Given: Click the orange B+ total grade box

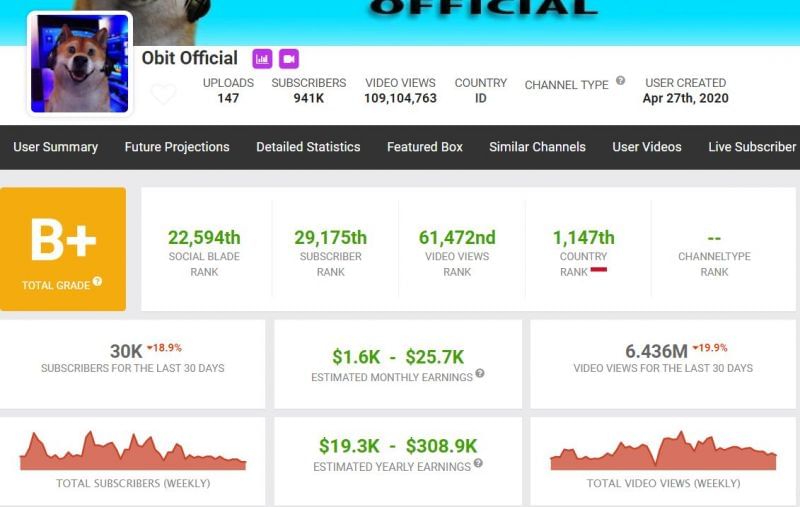Looking at the screenshot, I should pyautogui.click(x=63, y=248).
